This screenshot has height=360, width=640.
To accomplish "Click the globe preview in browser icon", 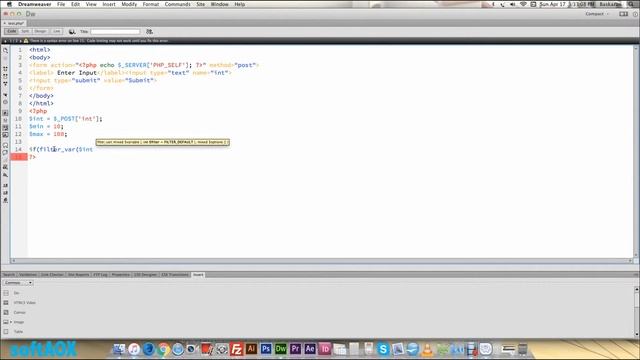I will tap(72, 31).
